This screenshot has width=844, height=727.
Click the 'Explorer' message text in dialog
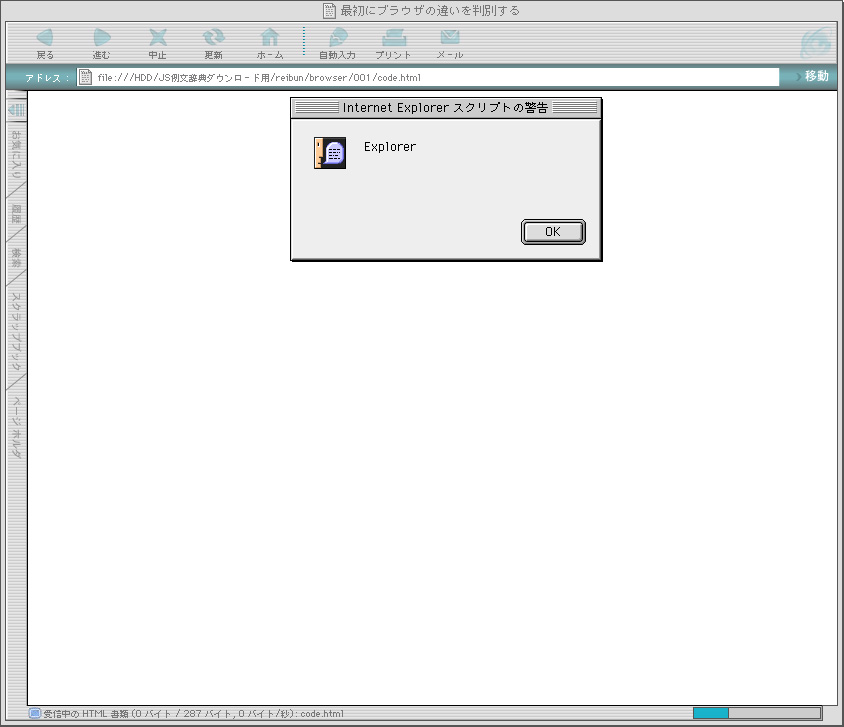click(390, 147)
